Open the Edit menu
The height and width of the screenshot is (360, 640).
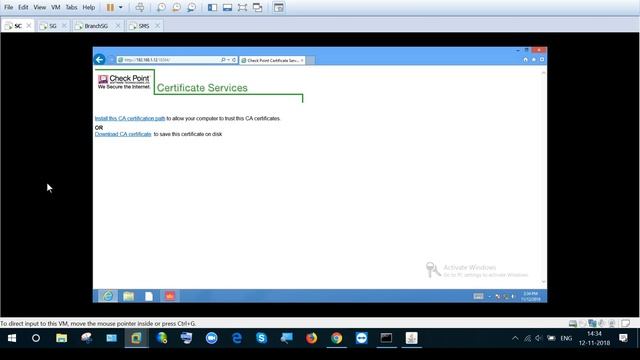[23, 7]
